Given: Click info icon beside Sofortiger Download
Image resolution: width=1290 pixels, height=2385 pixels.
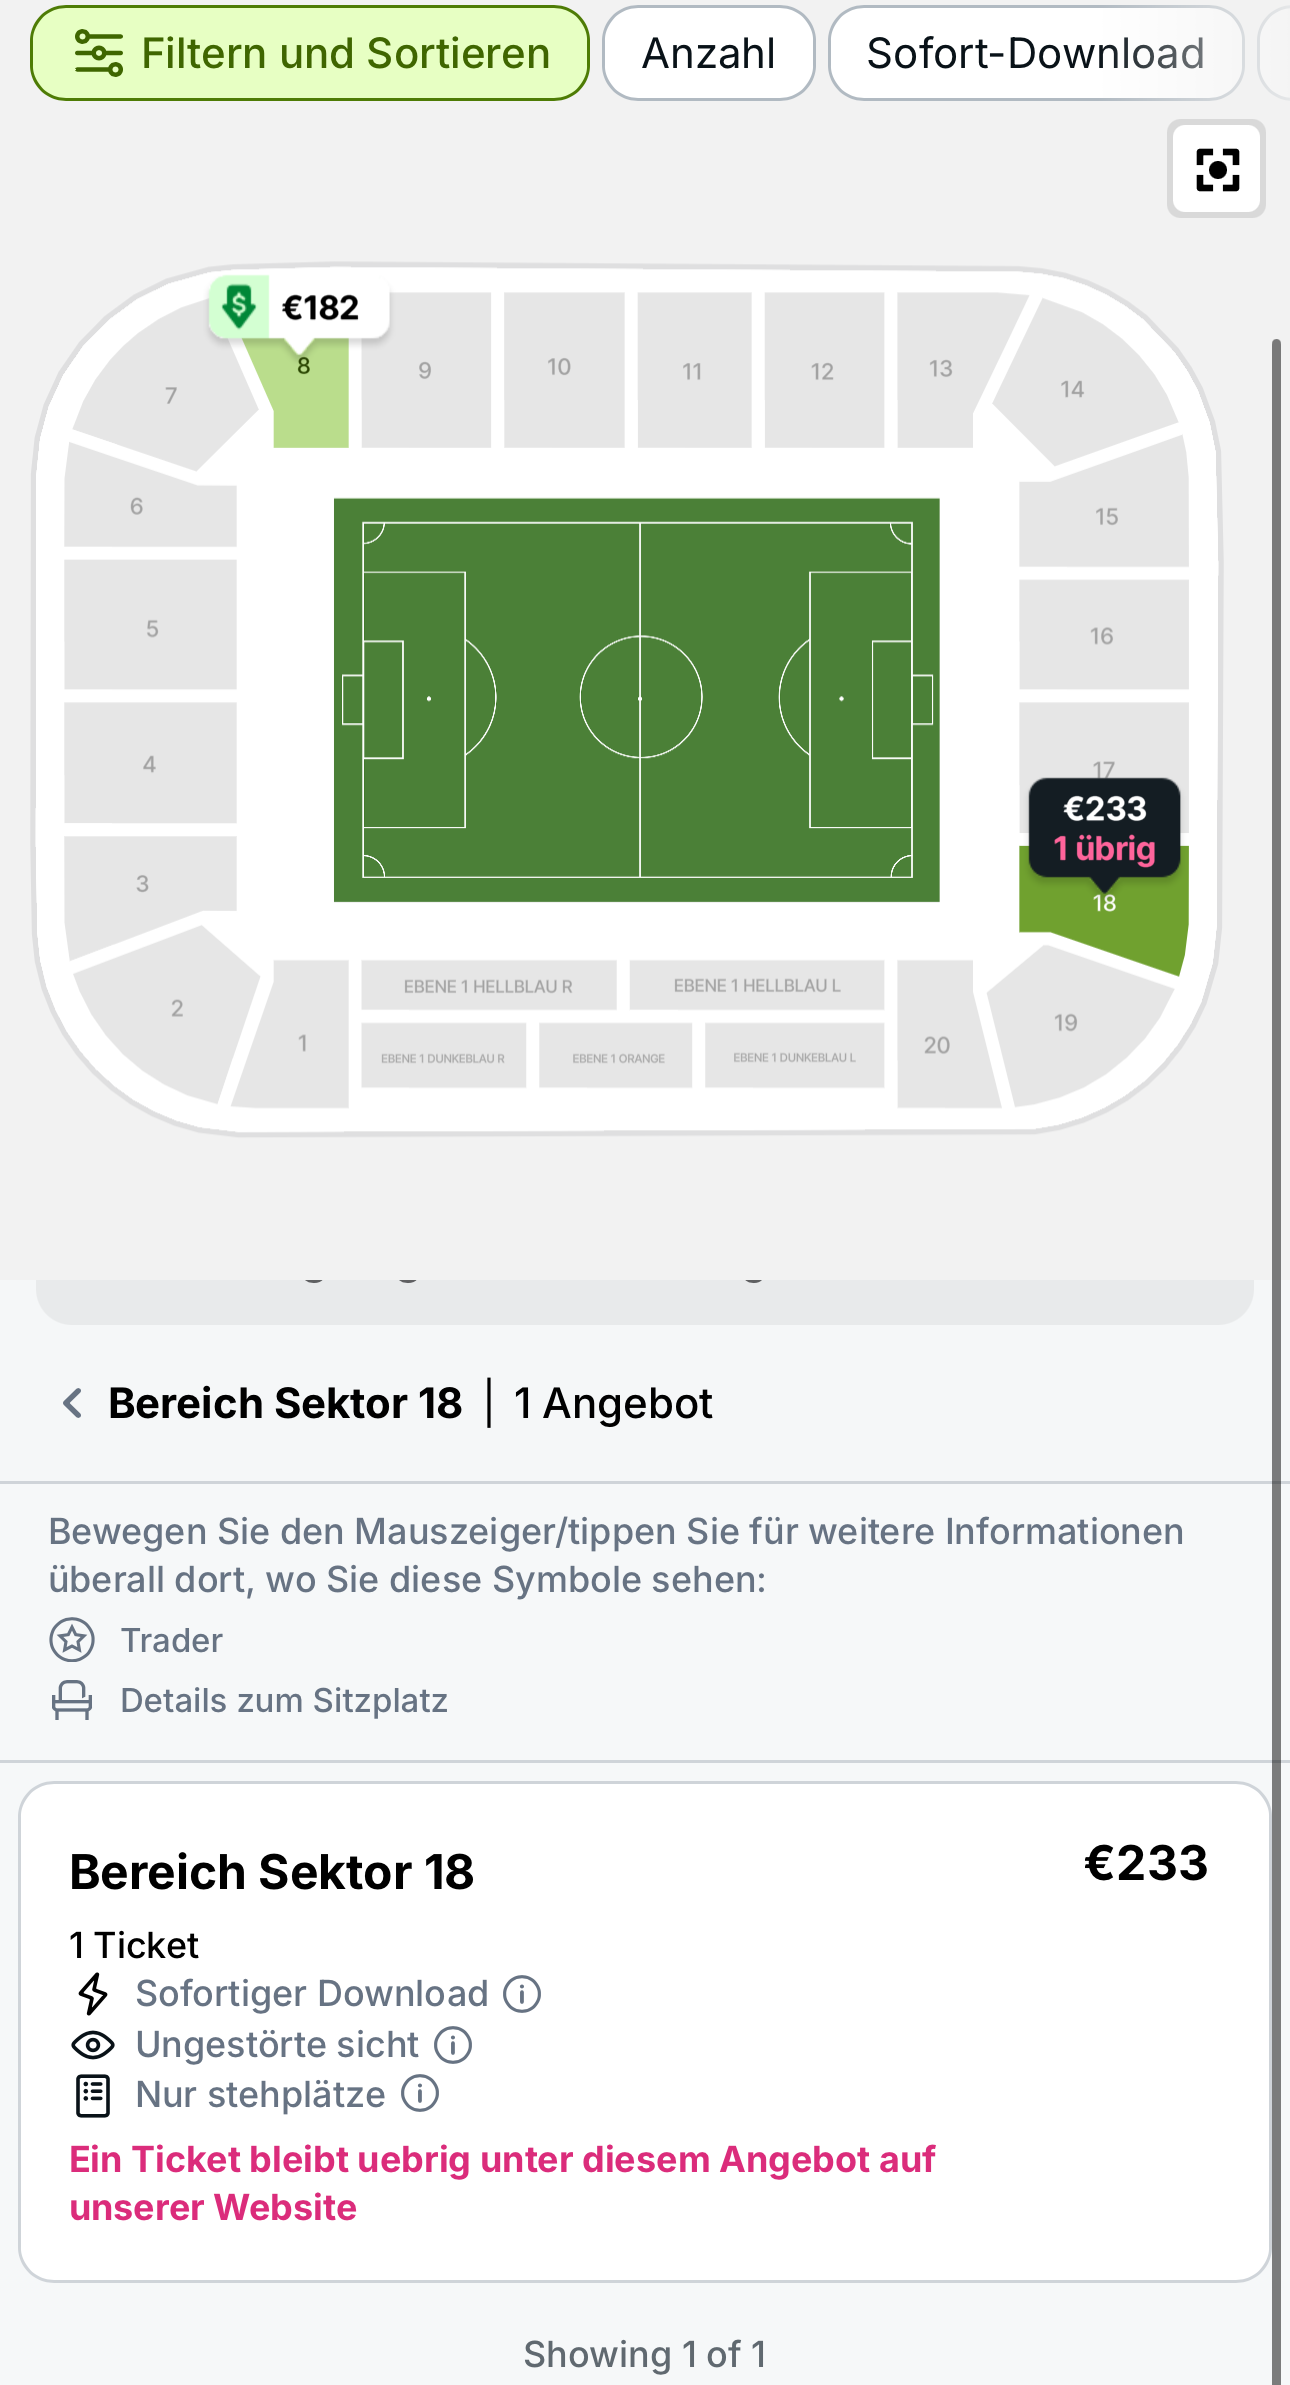Looking at the screenshot, I should point(522,1994).
